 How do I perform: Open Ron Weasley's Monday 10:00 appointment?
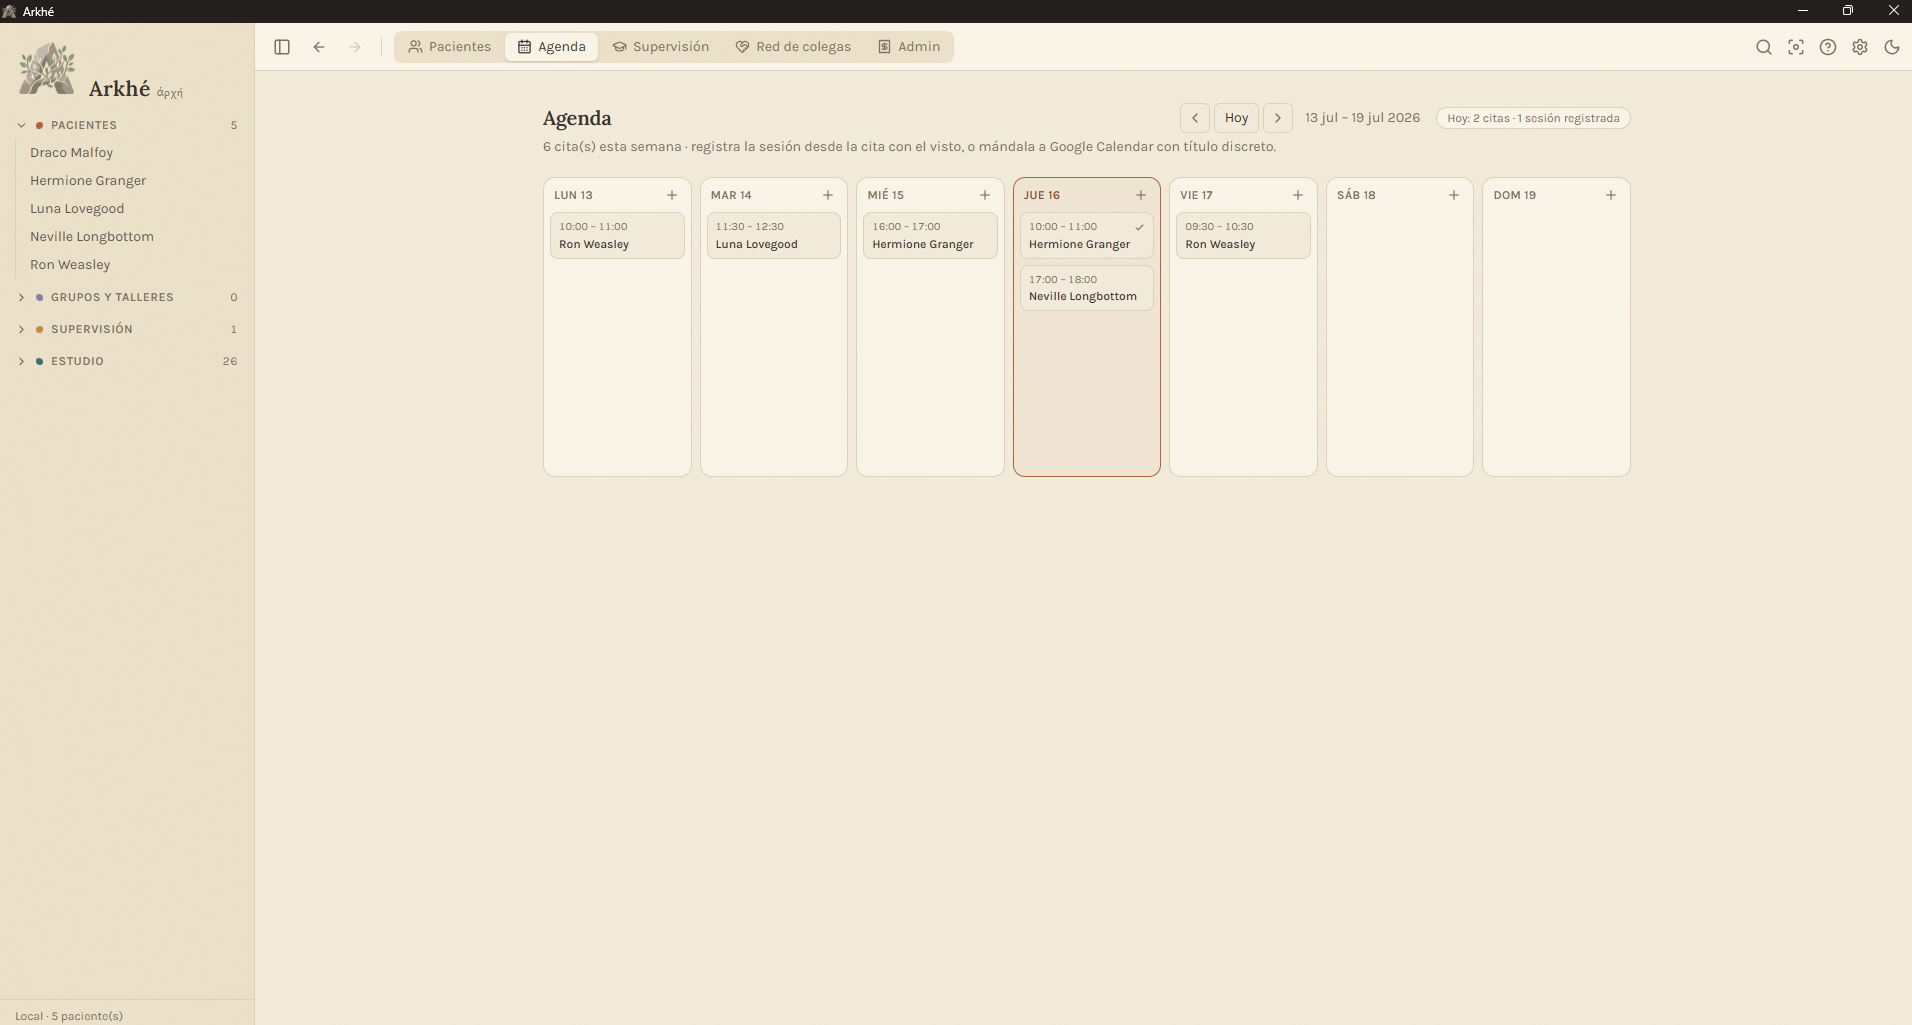click(x=617, y=236)
